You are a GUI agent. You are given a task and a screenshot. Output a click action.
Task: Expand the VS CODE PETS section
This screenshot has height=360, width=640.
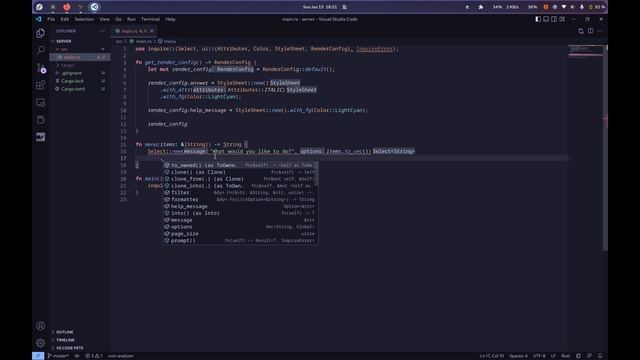80,348
